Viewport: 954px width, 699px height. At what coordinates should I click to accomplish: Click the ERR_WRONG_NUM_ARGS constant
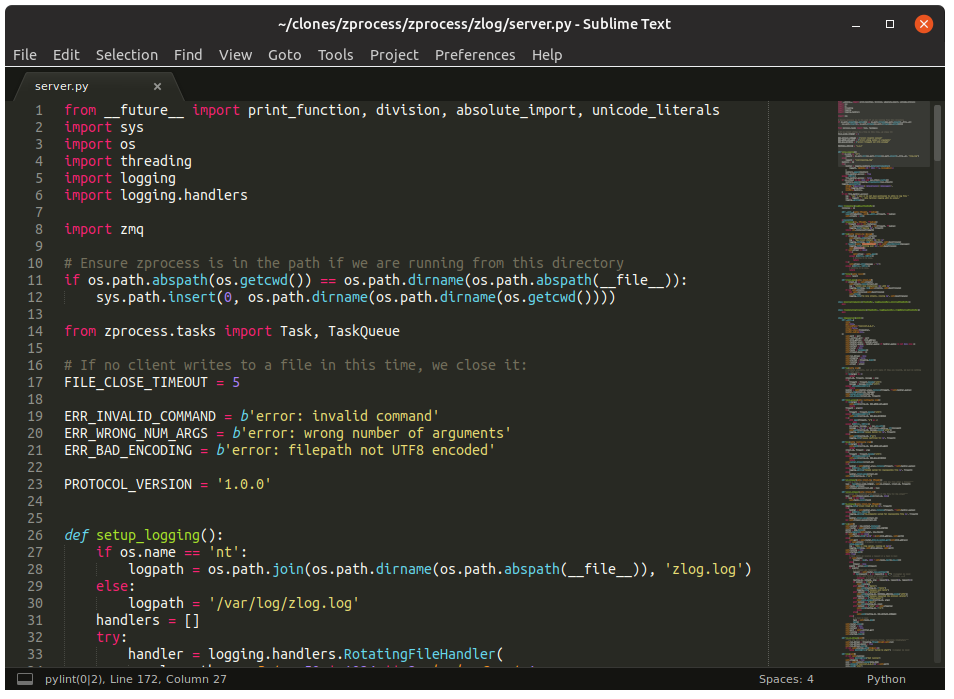(x=136, y=434)
